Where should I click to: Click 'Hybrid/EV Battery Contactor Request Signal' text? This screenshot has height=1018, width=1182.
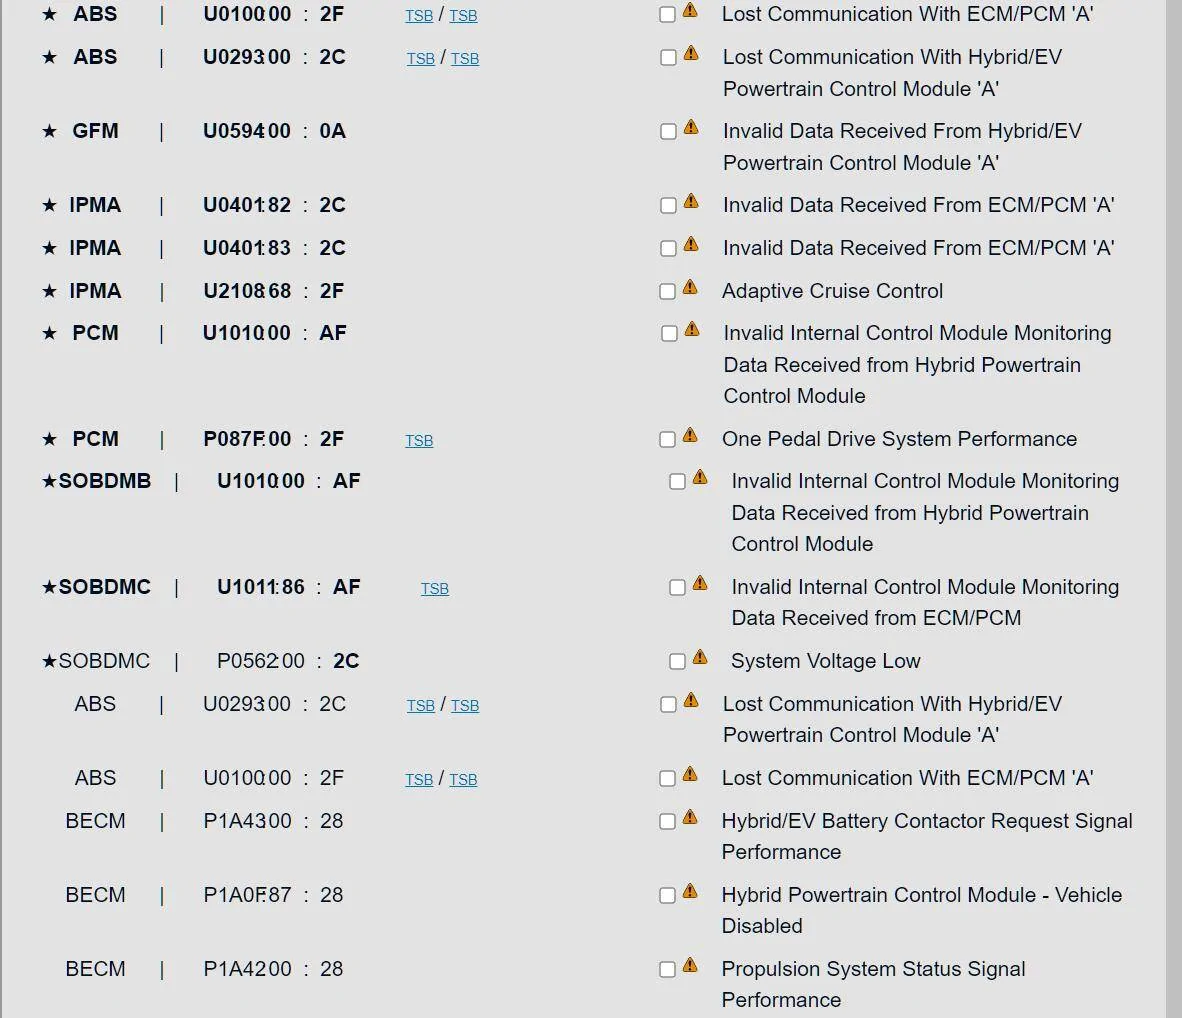click(x=927, y=821)
